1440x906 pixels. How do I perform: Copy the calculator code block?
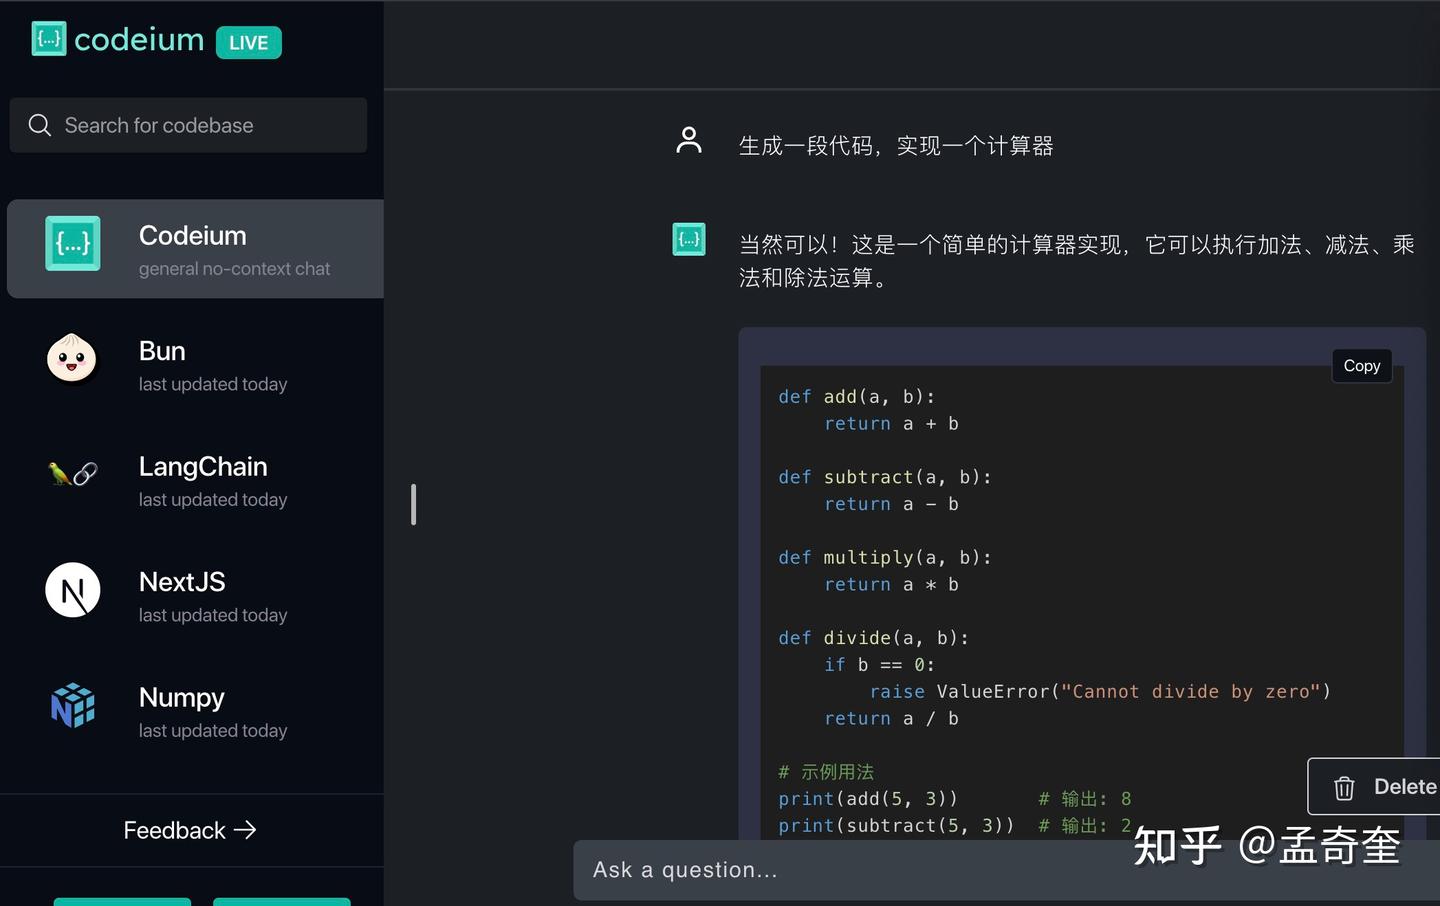1362,366
